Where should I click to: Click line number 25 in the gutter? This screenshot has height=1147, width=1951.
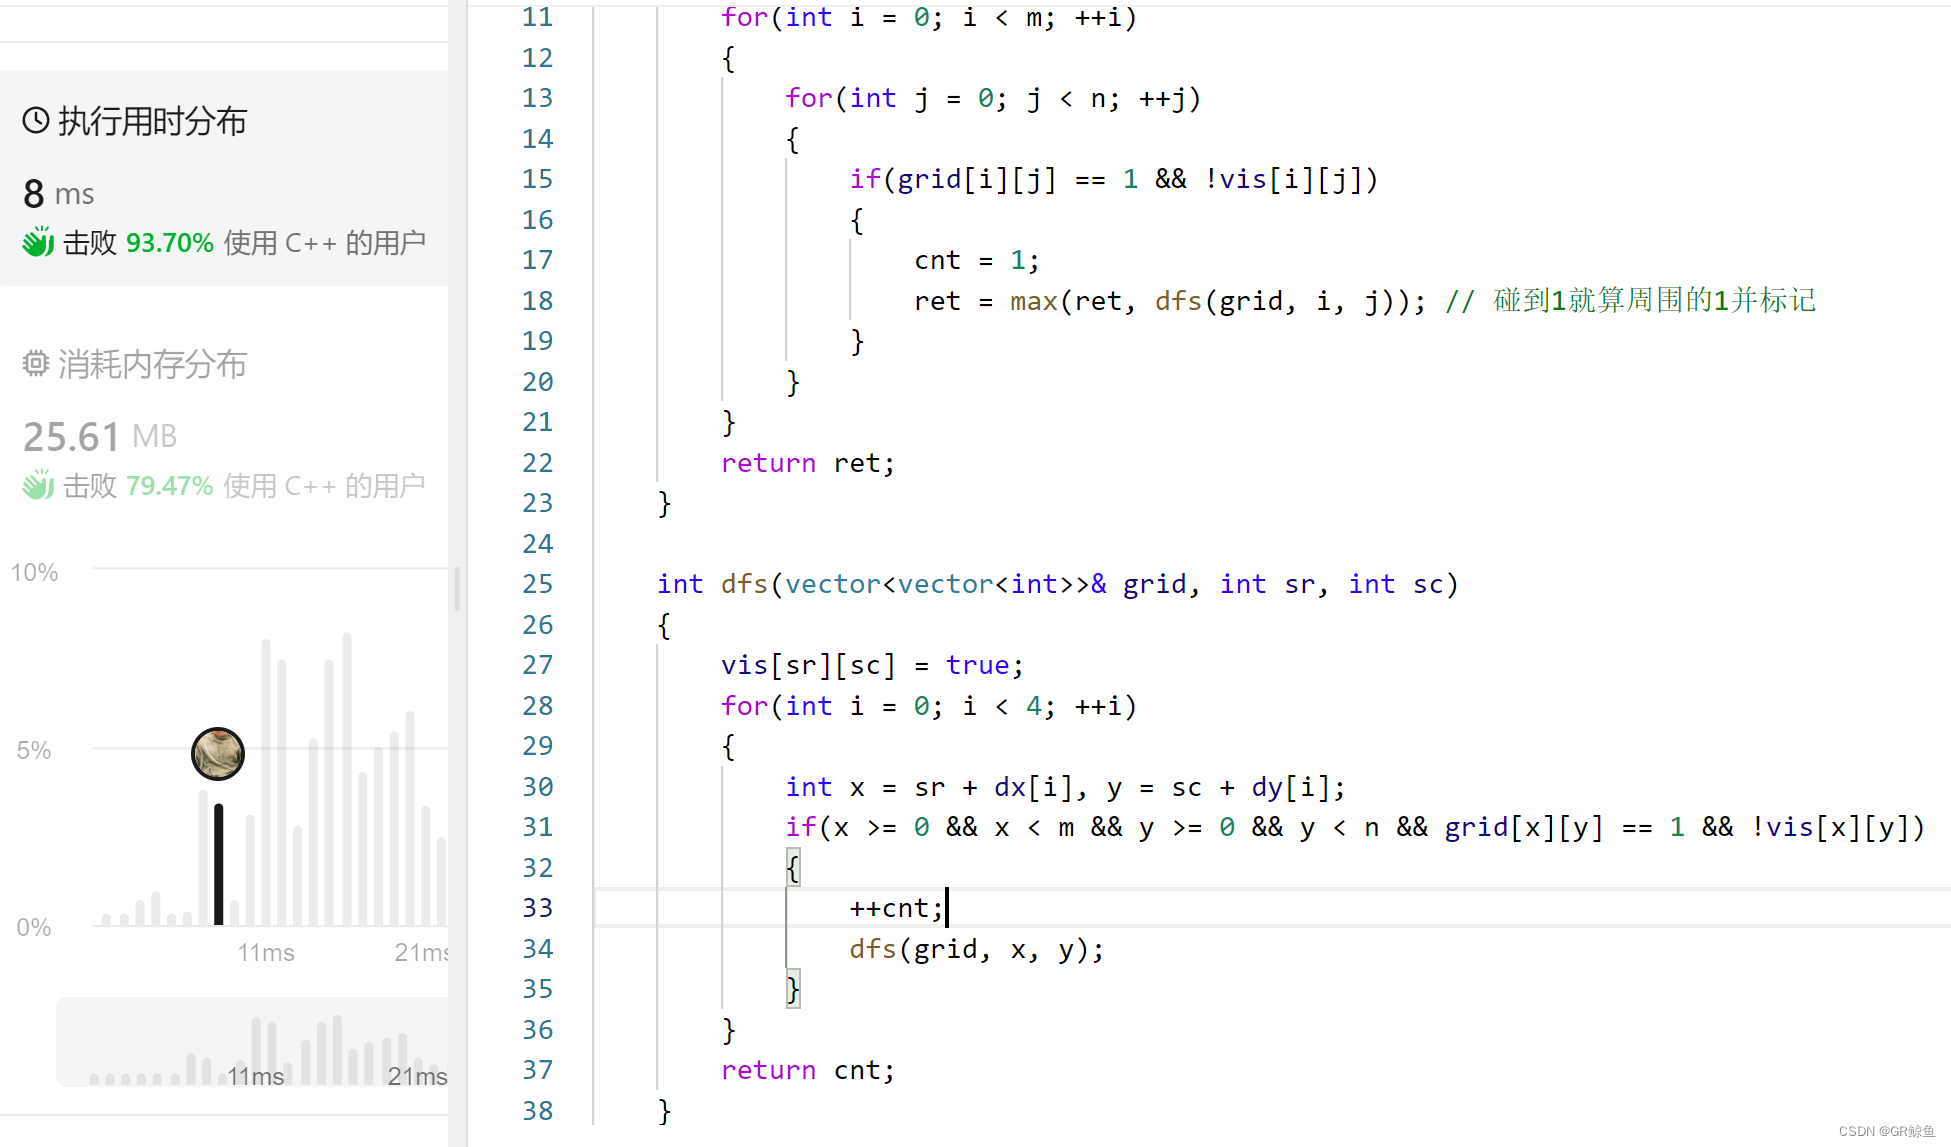click(537, 584)
